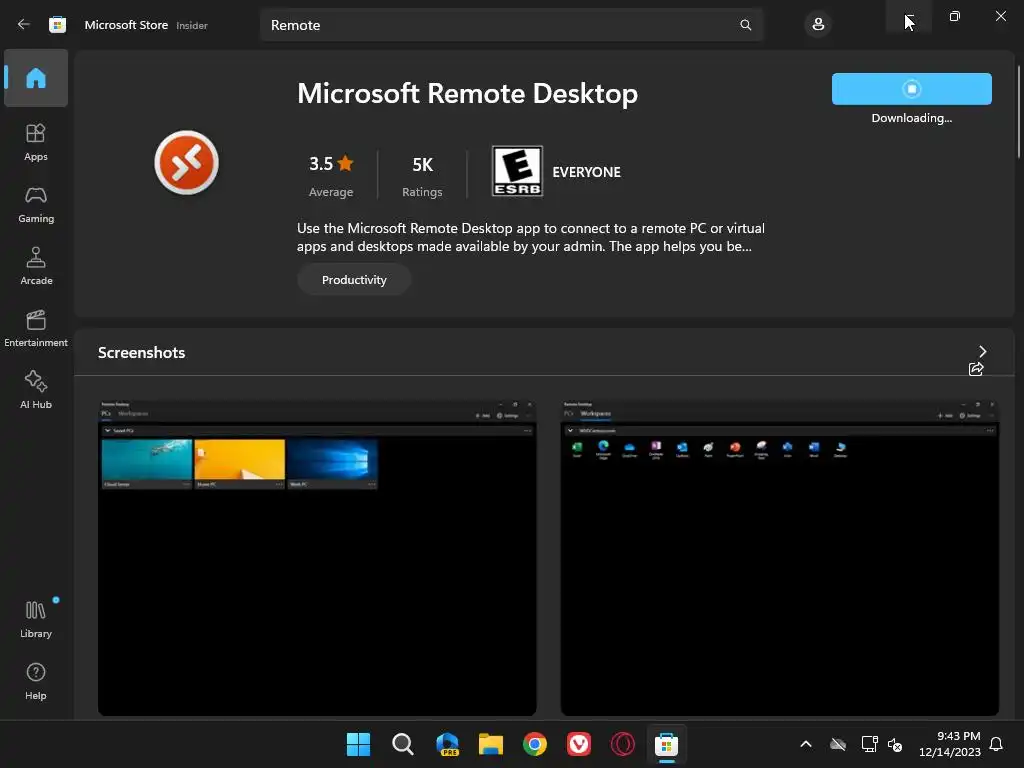1024x768 pixels.
Task: Open the 5K Ratings count
Action: [422, 175]
